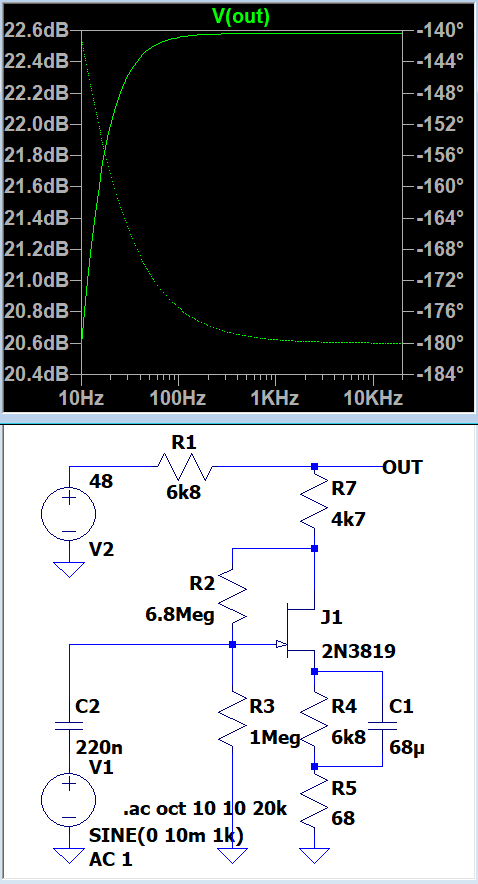The image size is (478, 884).
Task: Click the ground symbol under R3
Action: pyautogui.click(x=232, y=855)
